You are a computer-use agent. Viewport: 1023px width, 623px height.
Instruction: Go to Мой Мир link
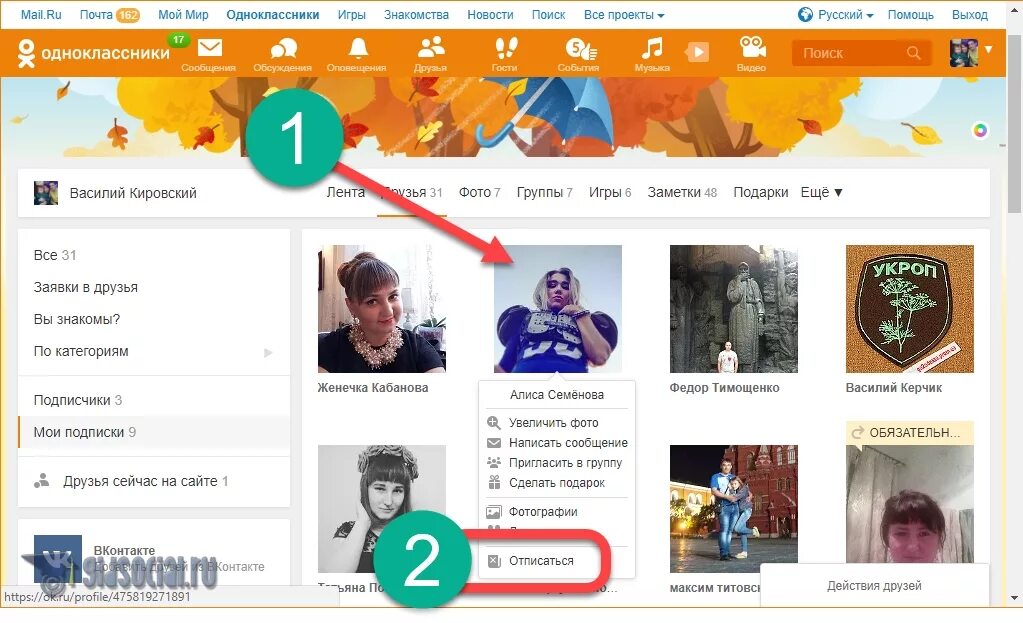point(183,14)
